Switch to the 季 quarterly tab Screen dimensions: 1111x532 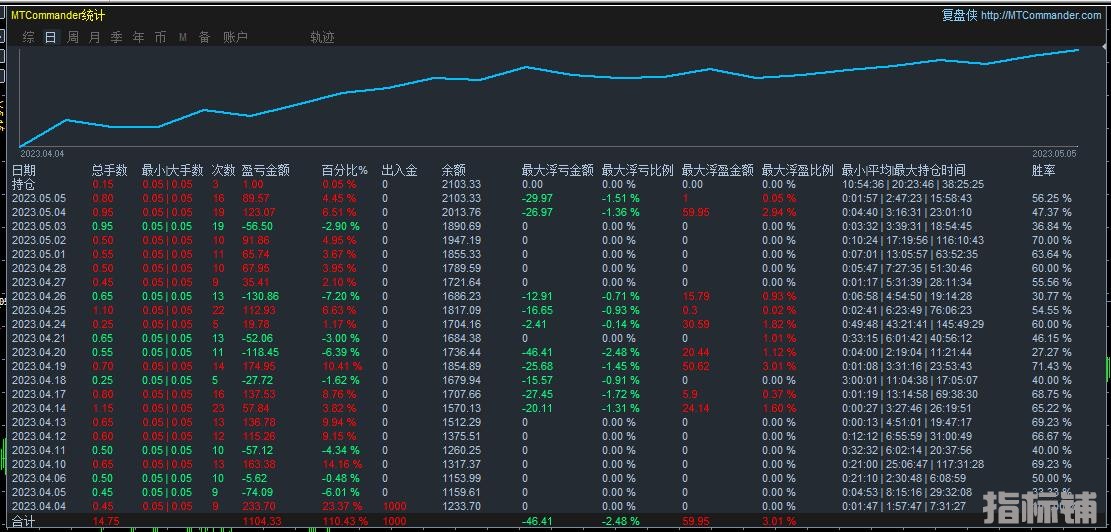116,38
